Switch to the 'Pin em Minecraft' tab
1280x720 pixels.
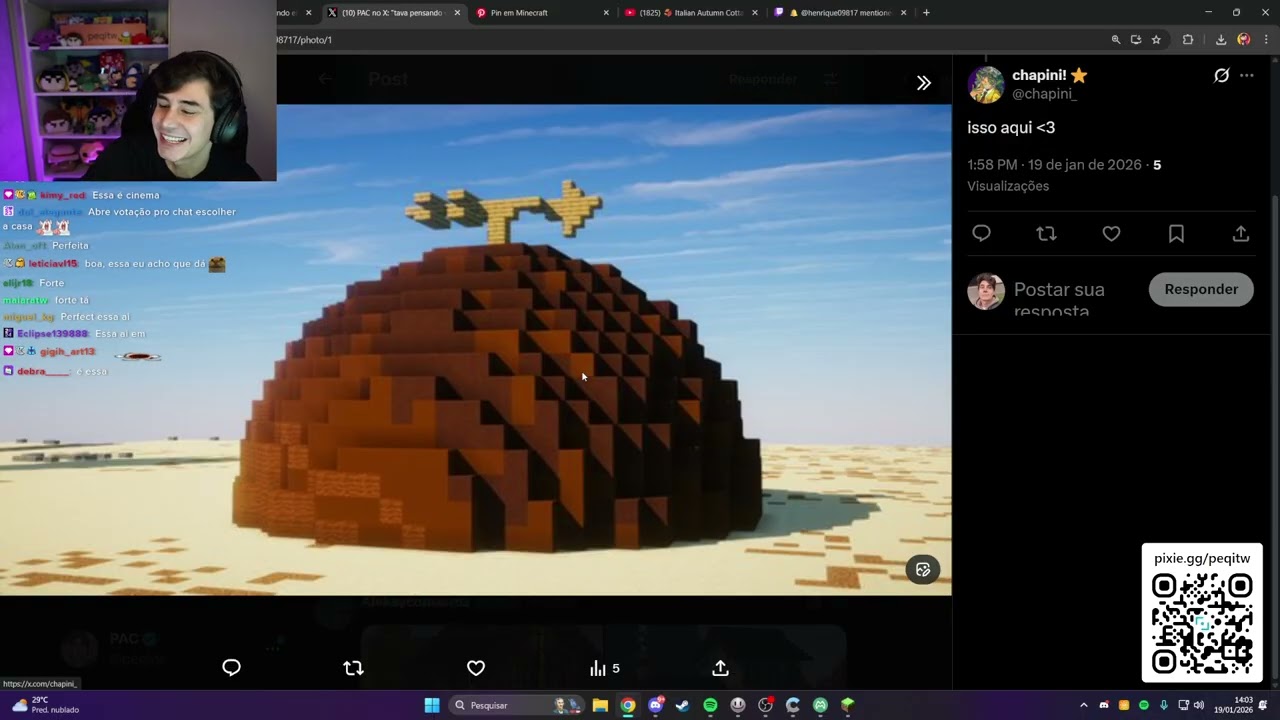[542, 13]
